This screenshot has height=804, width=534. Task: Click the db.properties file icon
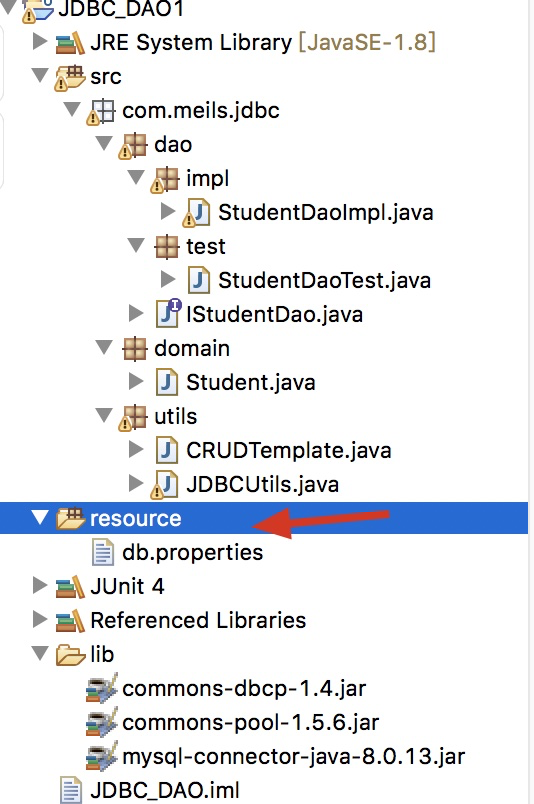pyautogui.click(x=103, y=552)
